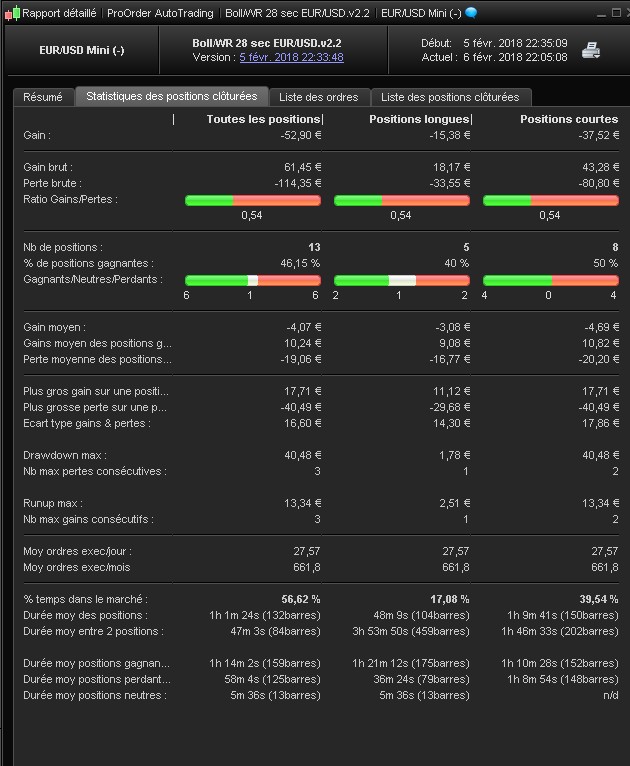Go to the Liste des positions clôturées tab

point(450,97)
